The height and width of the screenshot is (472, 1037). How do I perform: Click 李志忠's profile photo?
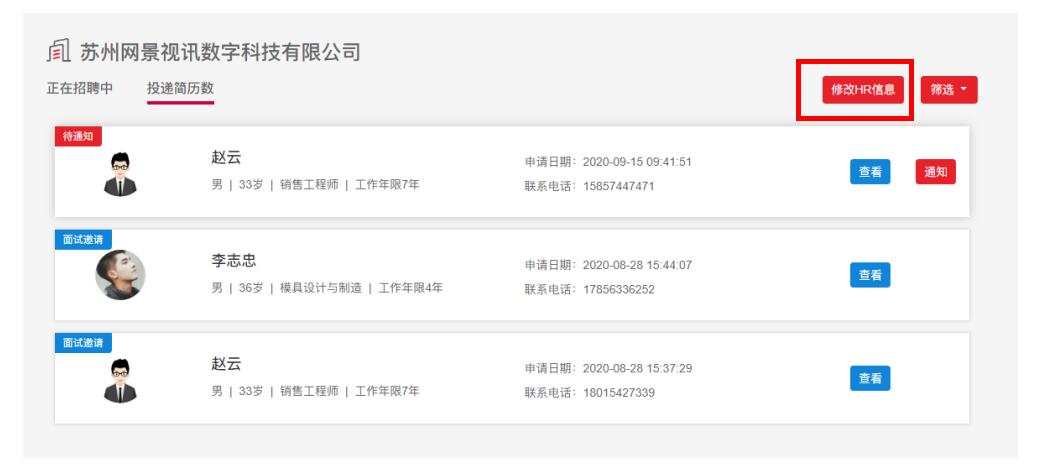pos(120,275)
